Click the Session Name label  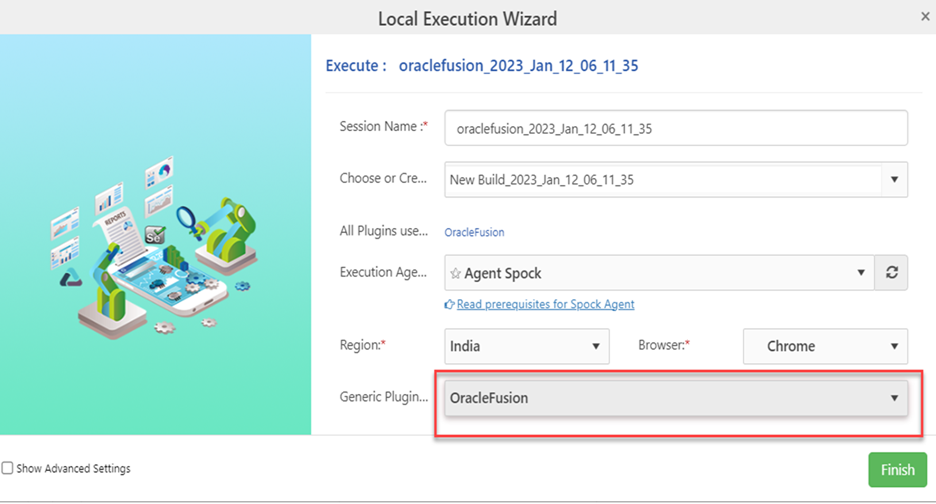point(383,127)
